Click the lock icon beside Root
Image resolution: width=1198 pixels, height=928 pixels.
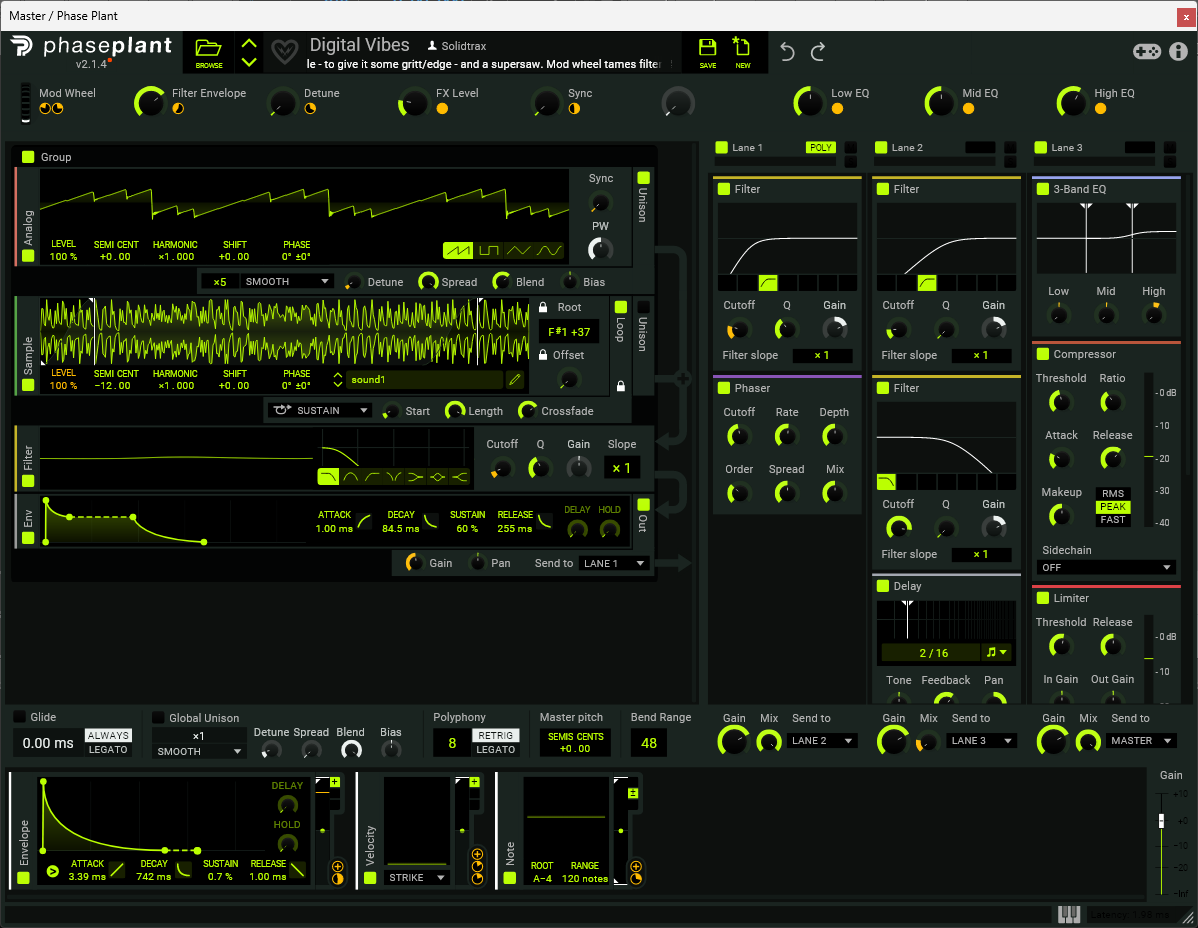point(543,307)
